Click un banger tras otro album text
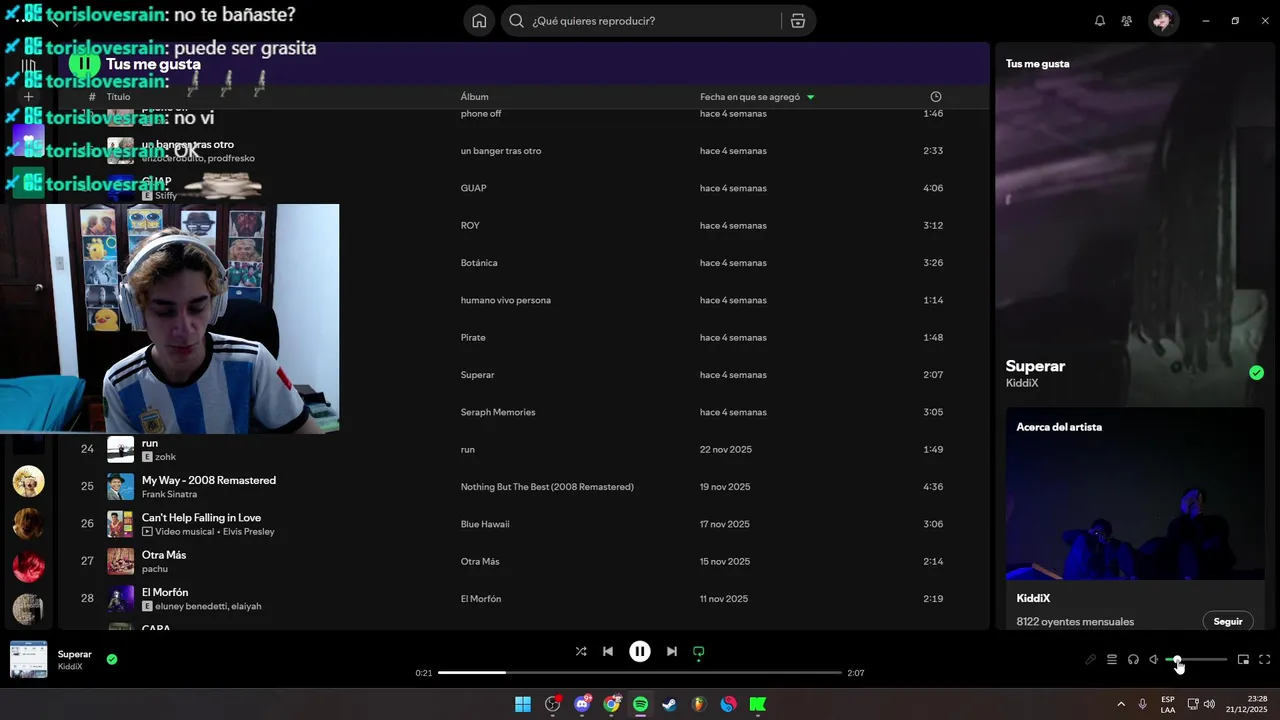Screen dimensions: 1280x720 tap(501, 151)
